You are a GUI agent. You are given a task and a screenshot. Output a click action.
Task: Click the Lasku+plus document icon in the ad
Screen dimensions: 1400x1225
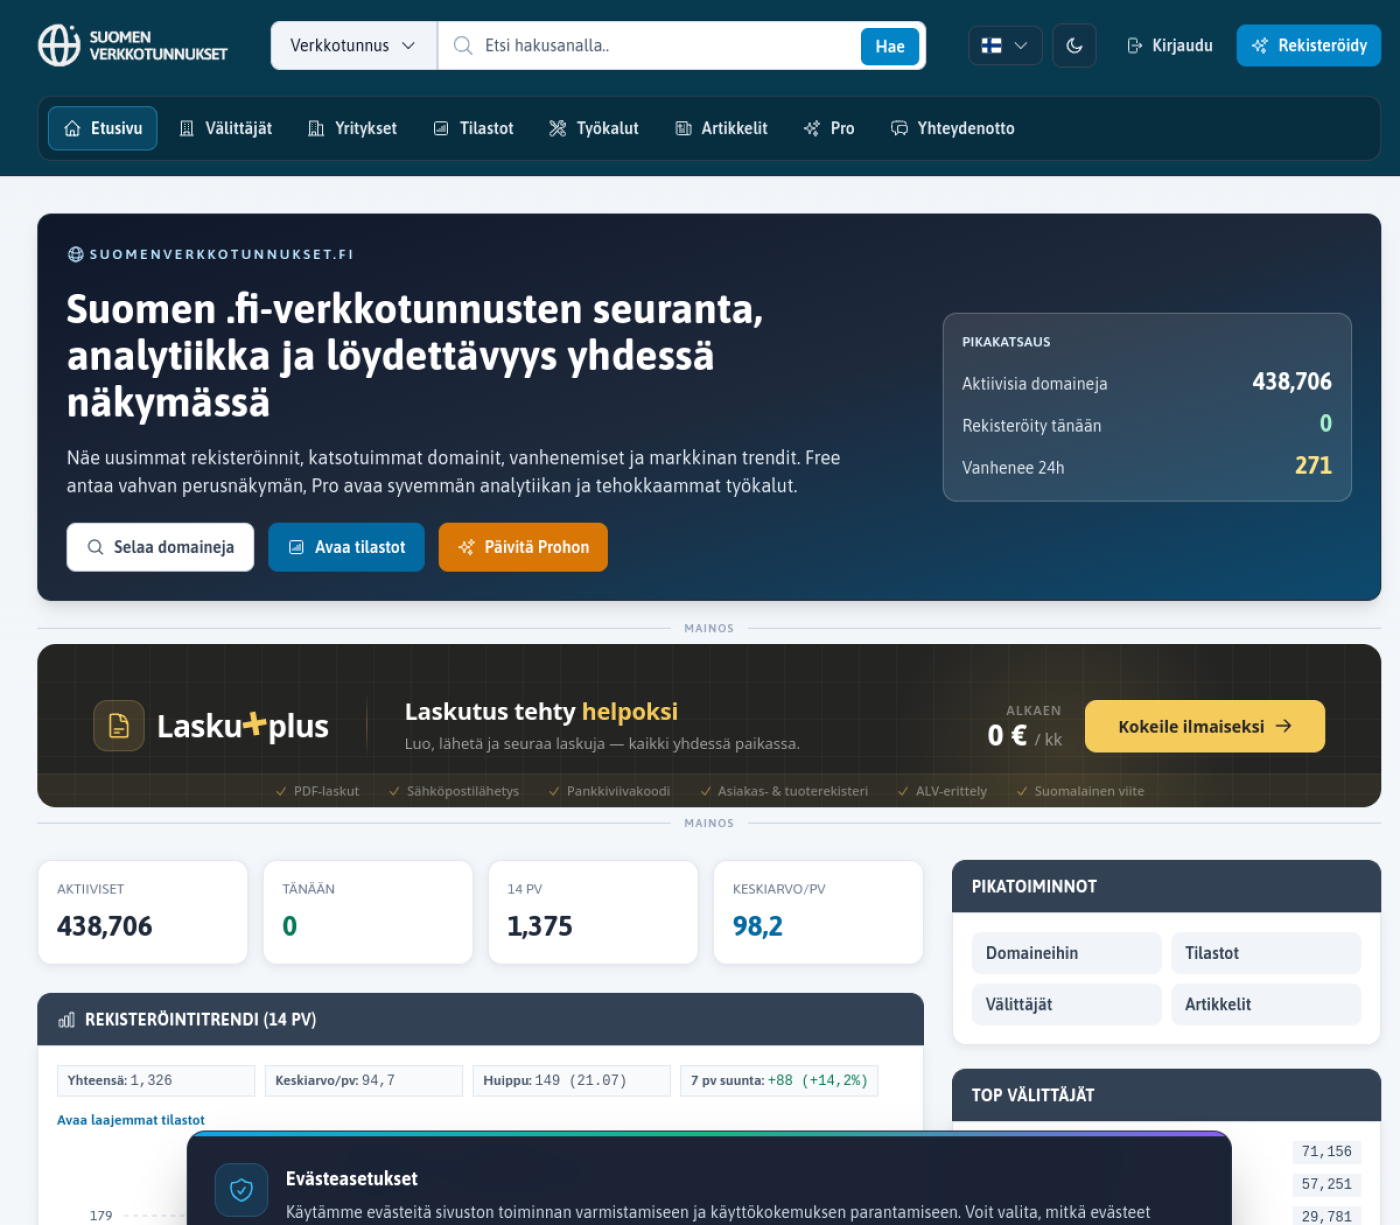(x=119, y=725)
